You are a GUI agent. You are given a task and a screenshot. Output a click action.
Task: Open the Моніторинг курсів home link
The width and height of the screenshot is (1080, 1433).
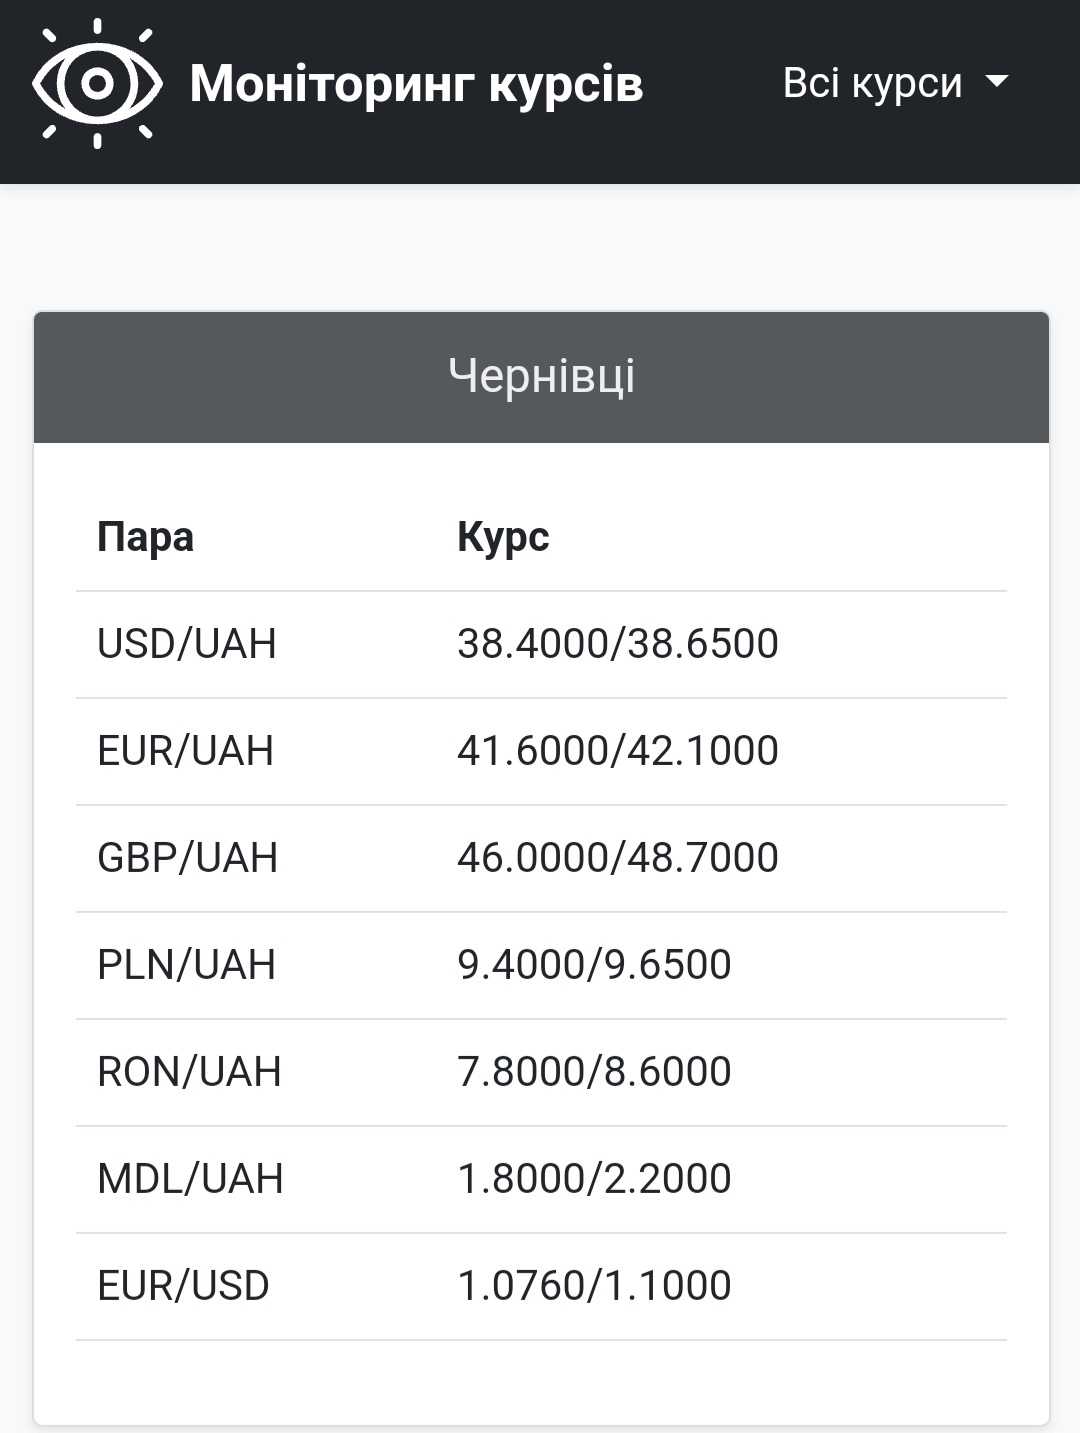point(415,84)
